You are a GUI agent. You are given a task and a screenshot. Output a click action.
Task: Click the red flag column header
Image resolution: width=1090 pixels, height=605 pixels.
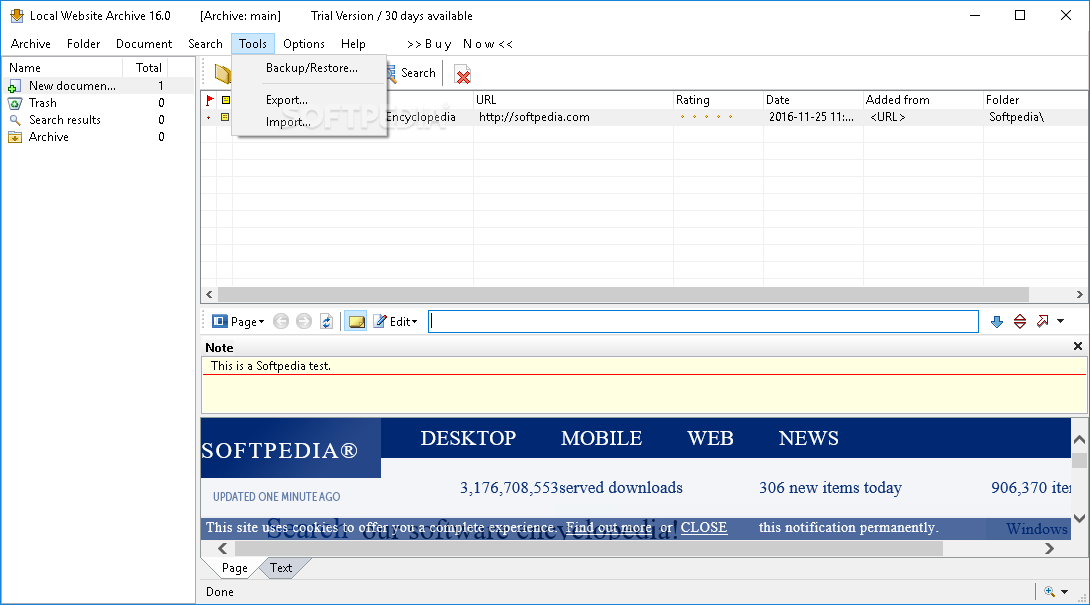(x=210, y=100)
